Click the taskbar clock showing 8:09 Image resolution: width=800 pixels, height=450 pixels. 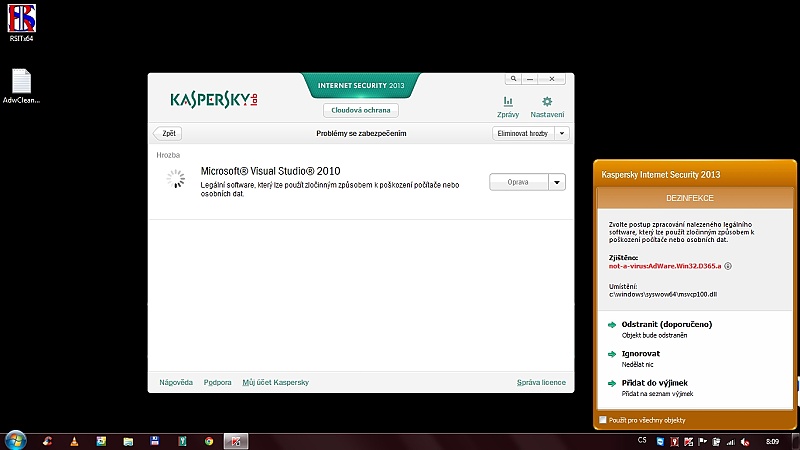(772, 441)
